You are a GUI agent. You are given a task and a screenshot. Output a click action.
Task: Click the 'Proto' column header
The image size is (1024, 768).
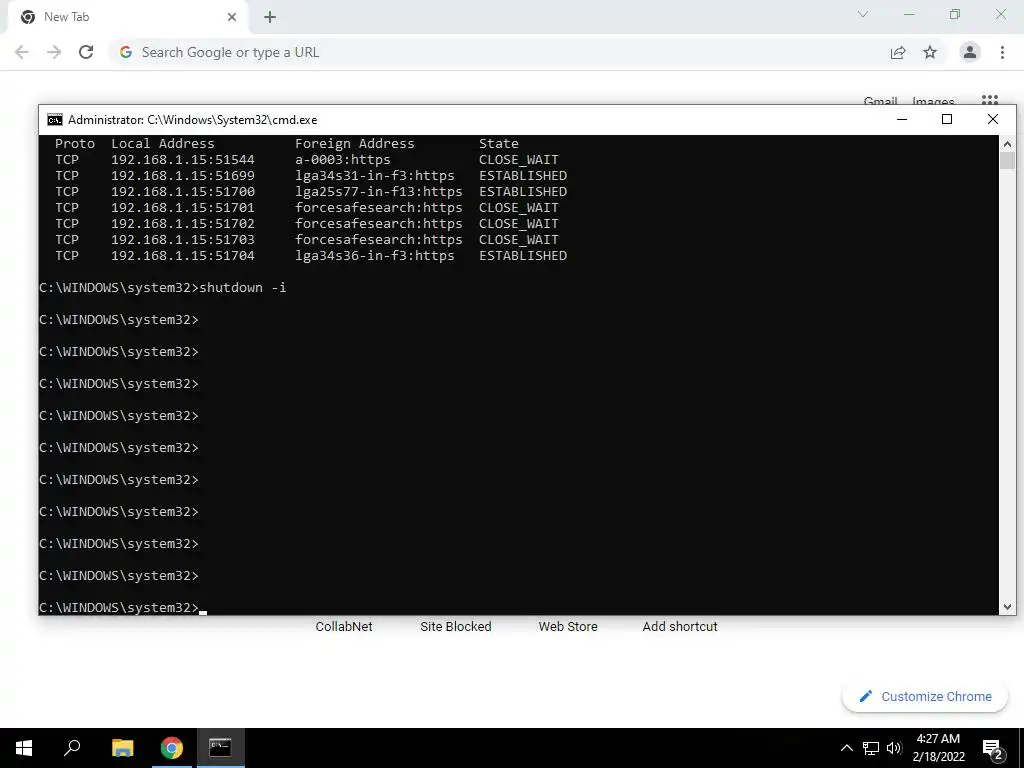(x=75, y=144)
